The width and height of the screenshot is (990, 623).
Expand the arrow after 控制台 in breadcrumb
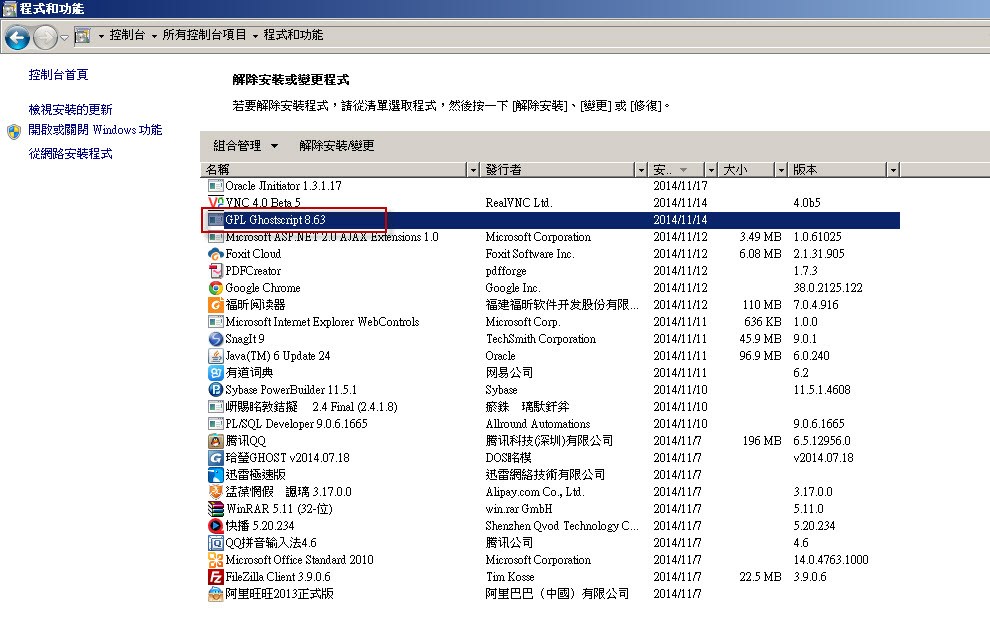tap(154, 36)
